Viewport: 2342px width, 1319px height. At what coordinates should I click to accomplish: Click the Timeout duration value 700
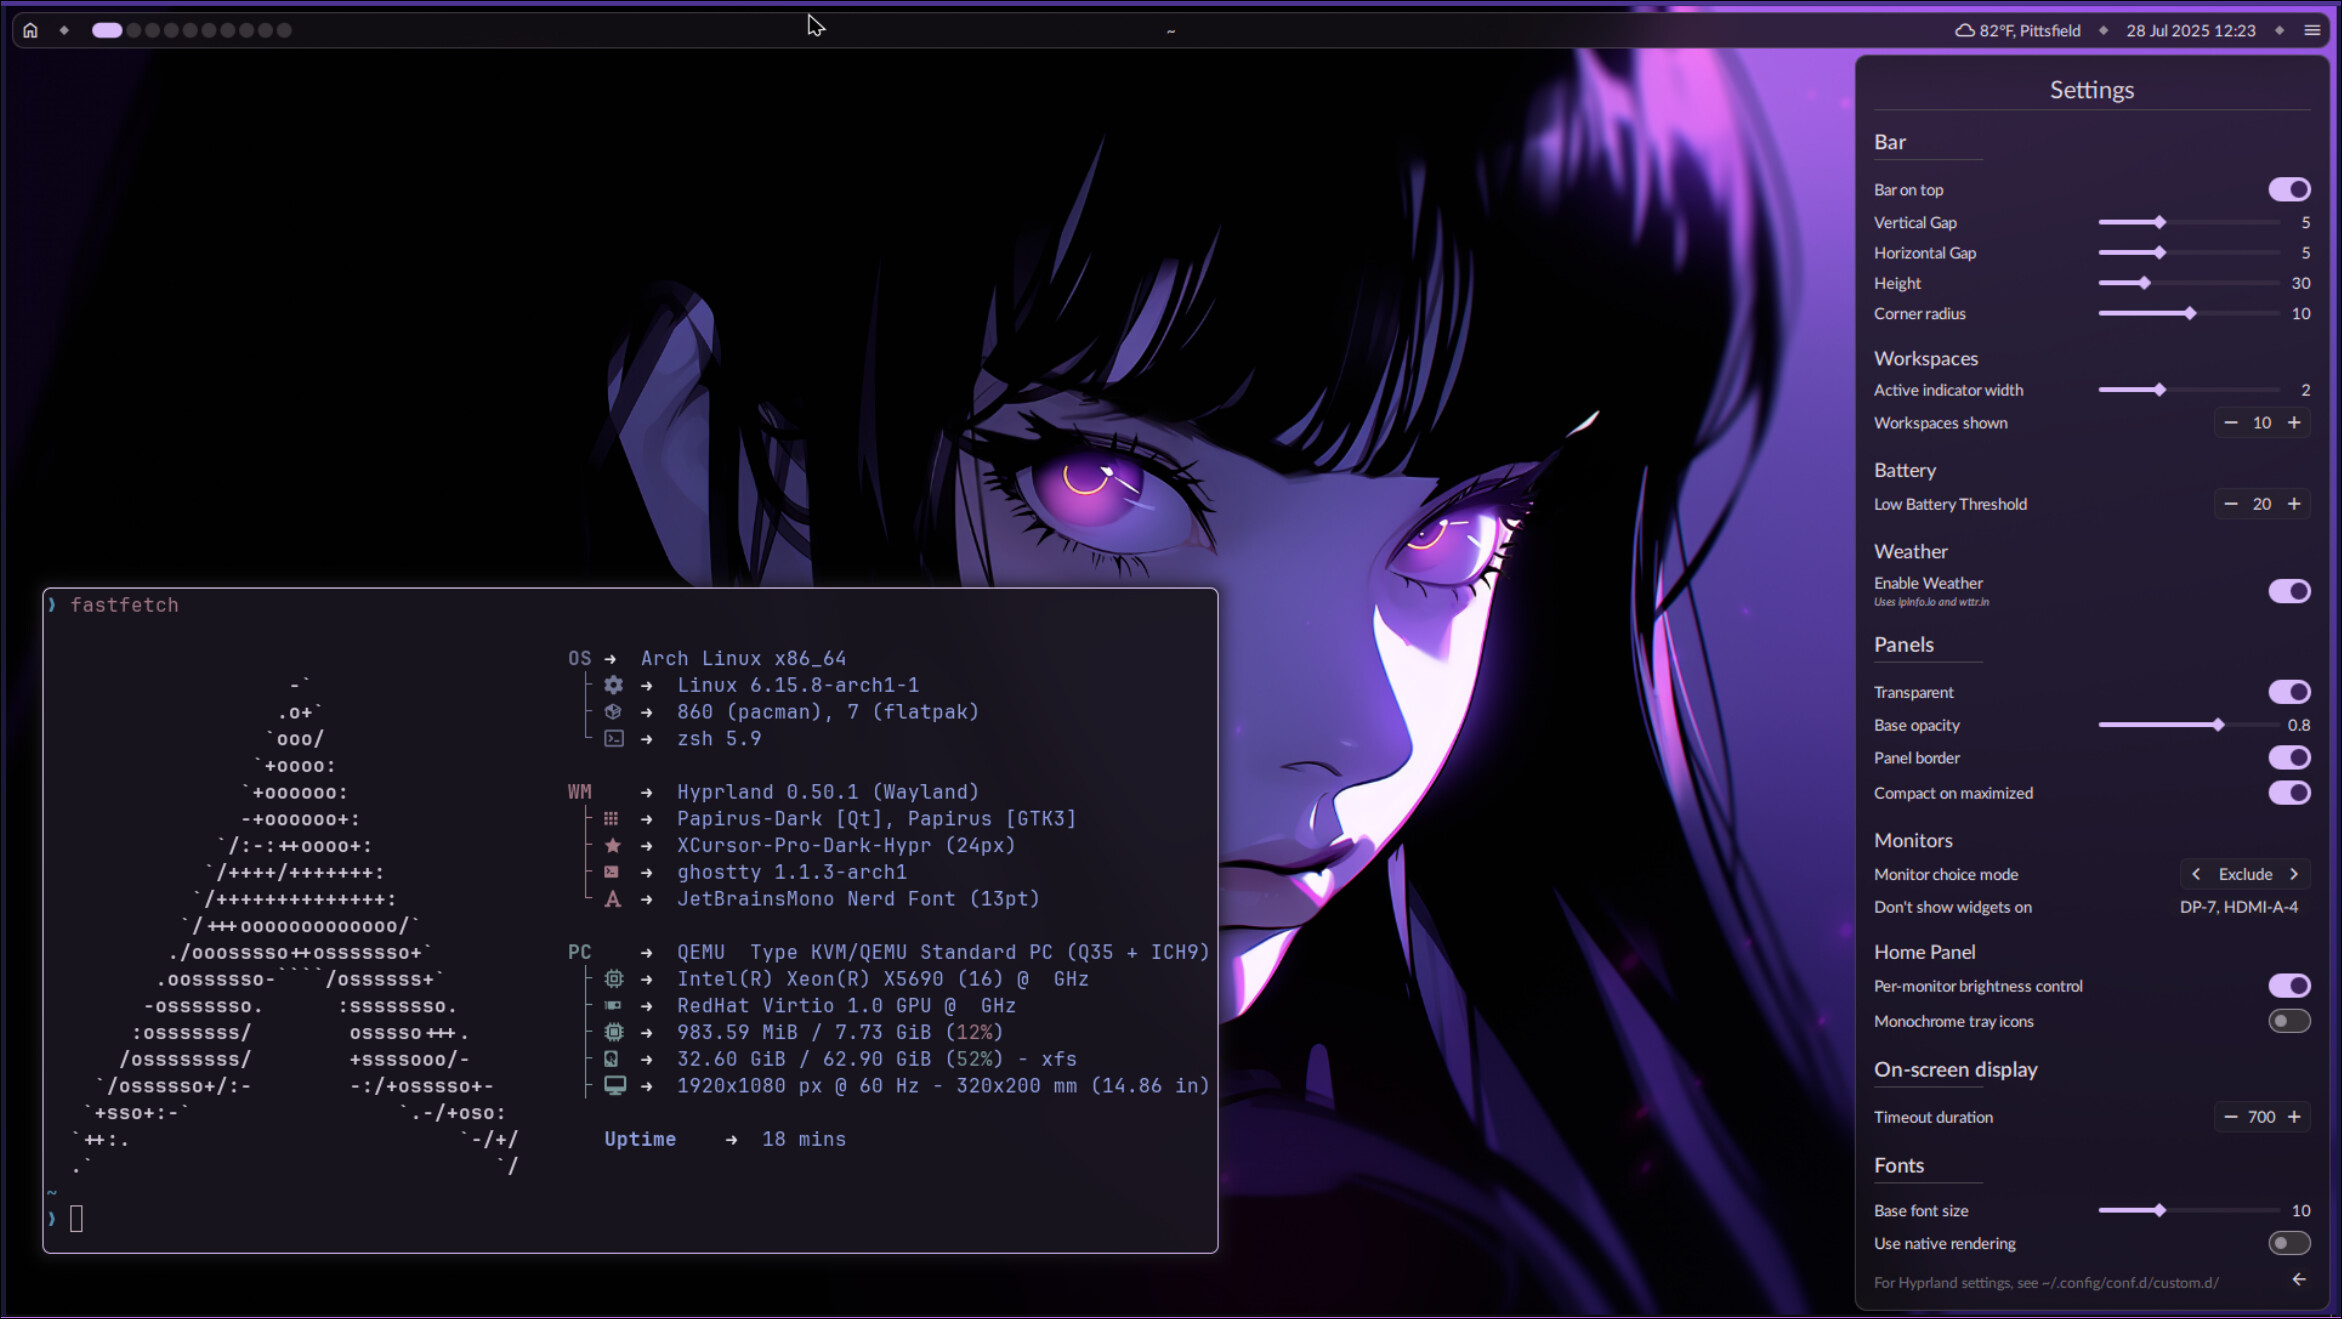point(2262,1117)
